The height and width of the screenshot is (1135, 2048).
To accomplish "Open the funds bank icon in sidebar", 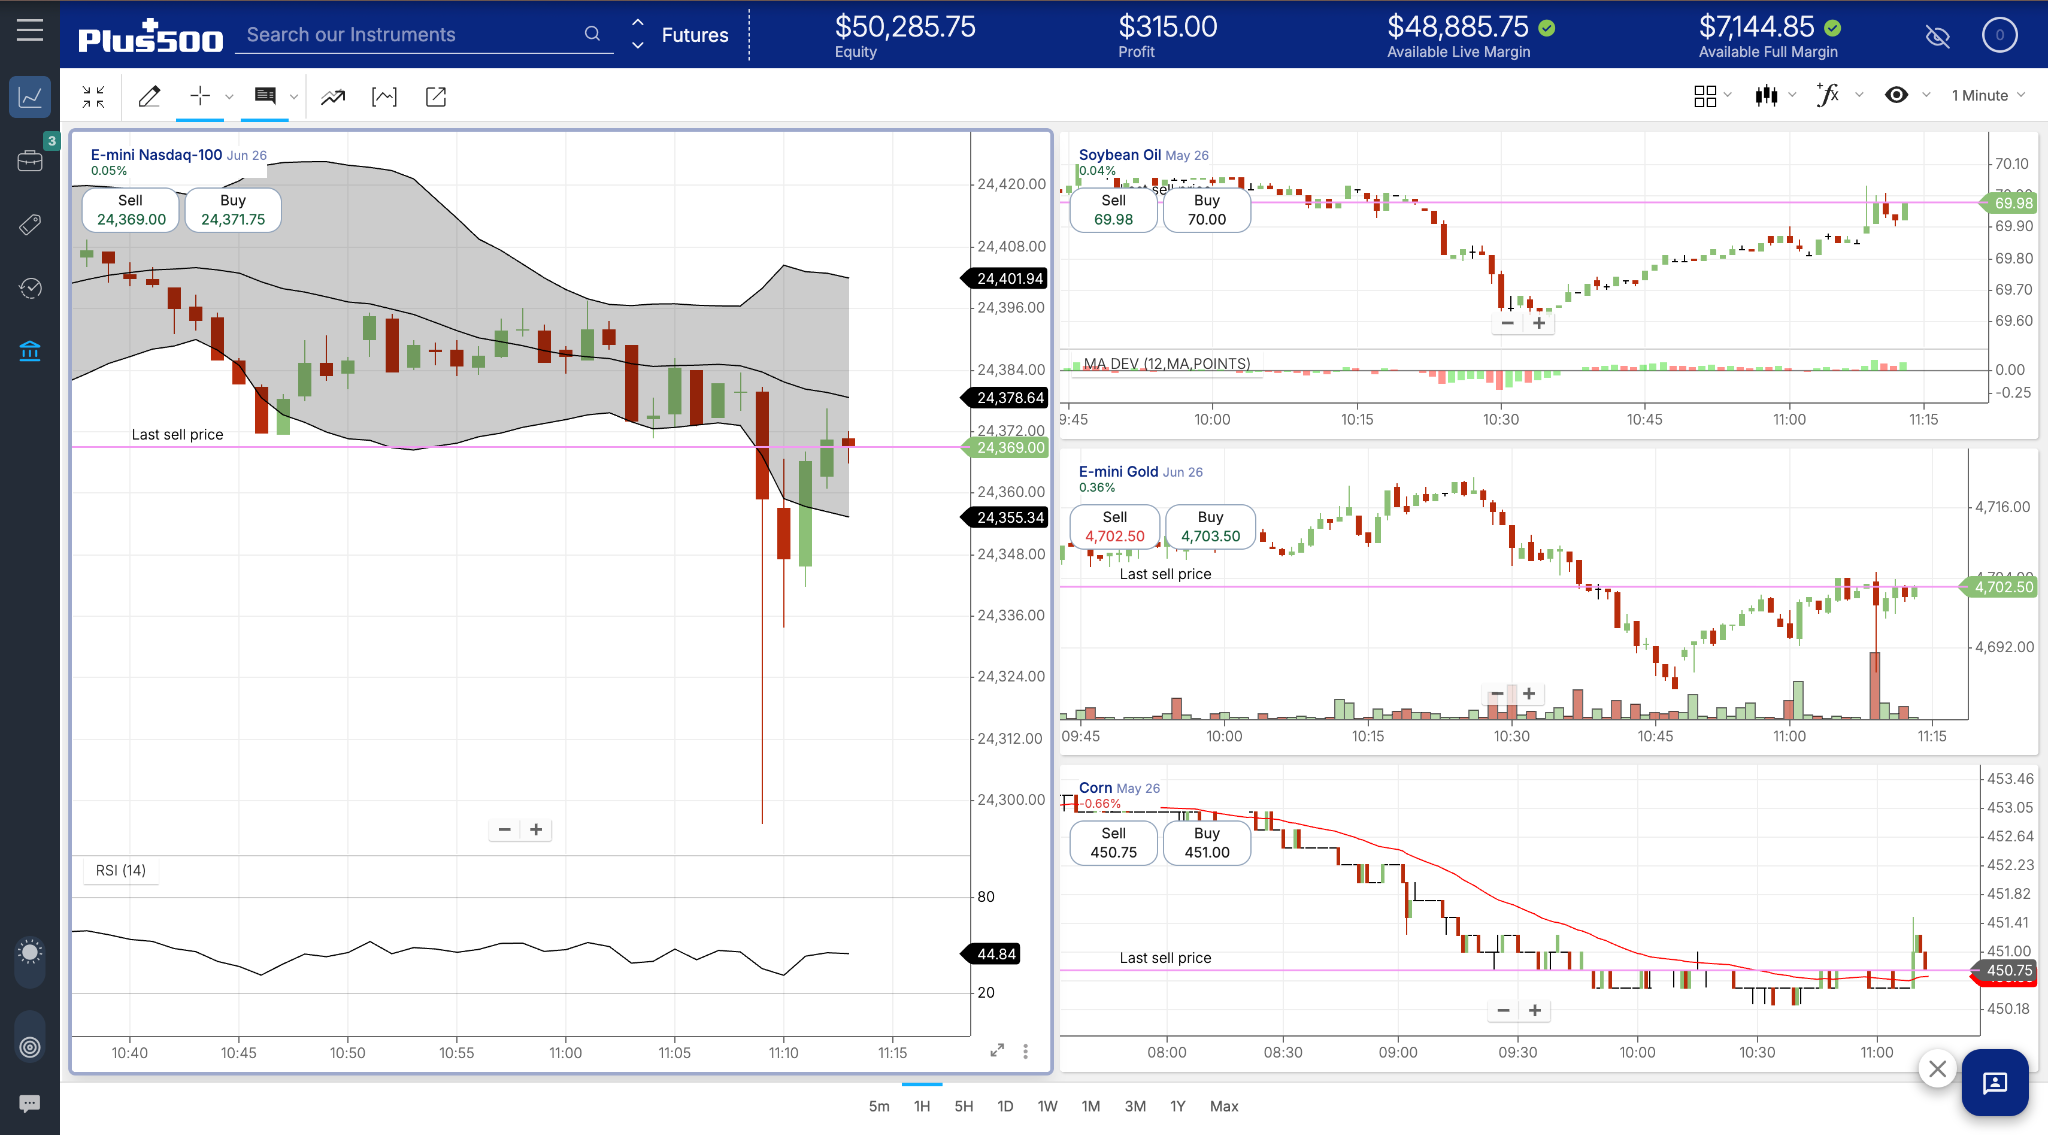I will 30,351.
